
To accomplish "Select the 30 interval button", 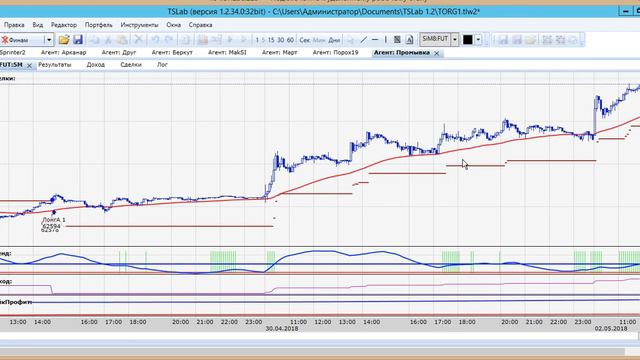I will 280,40.
